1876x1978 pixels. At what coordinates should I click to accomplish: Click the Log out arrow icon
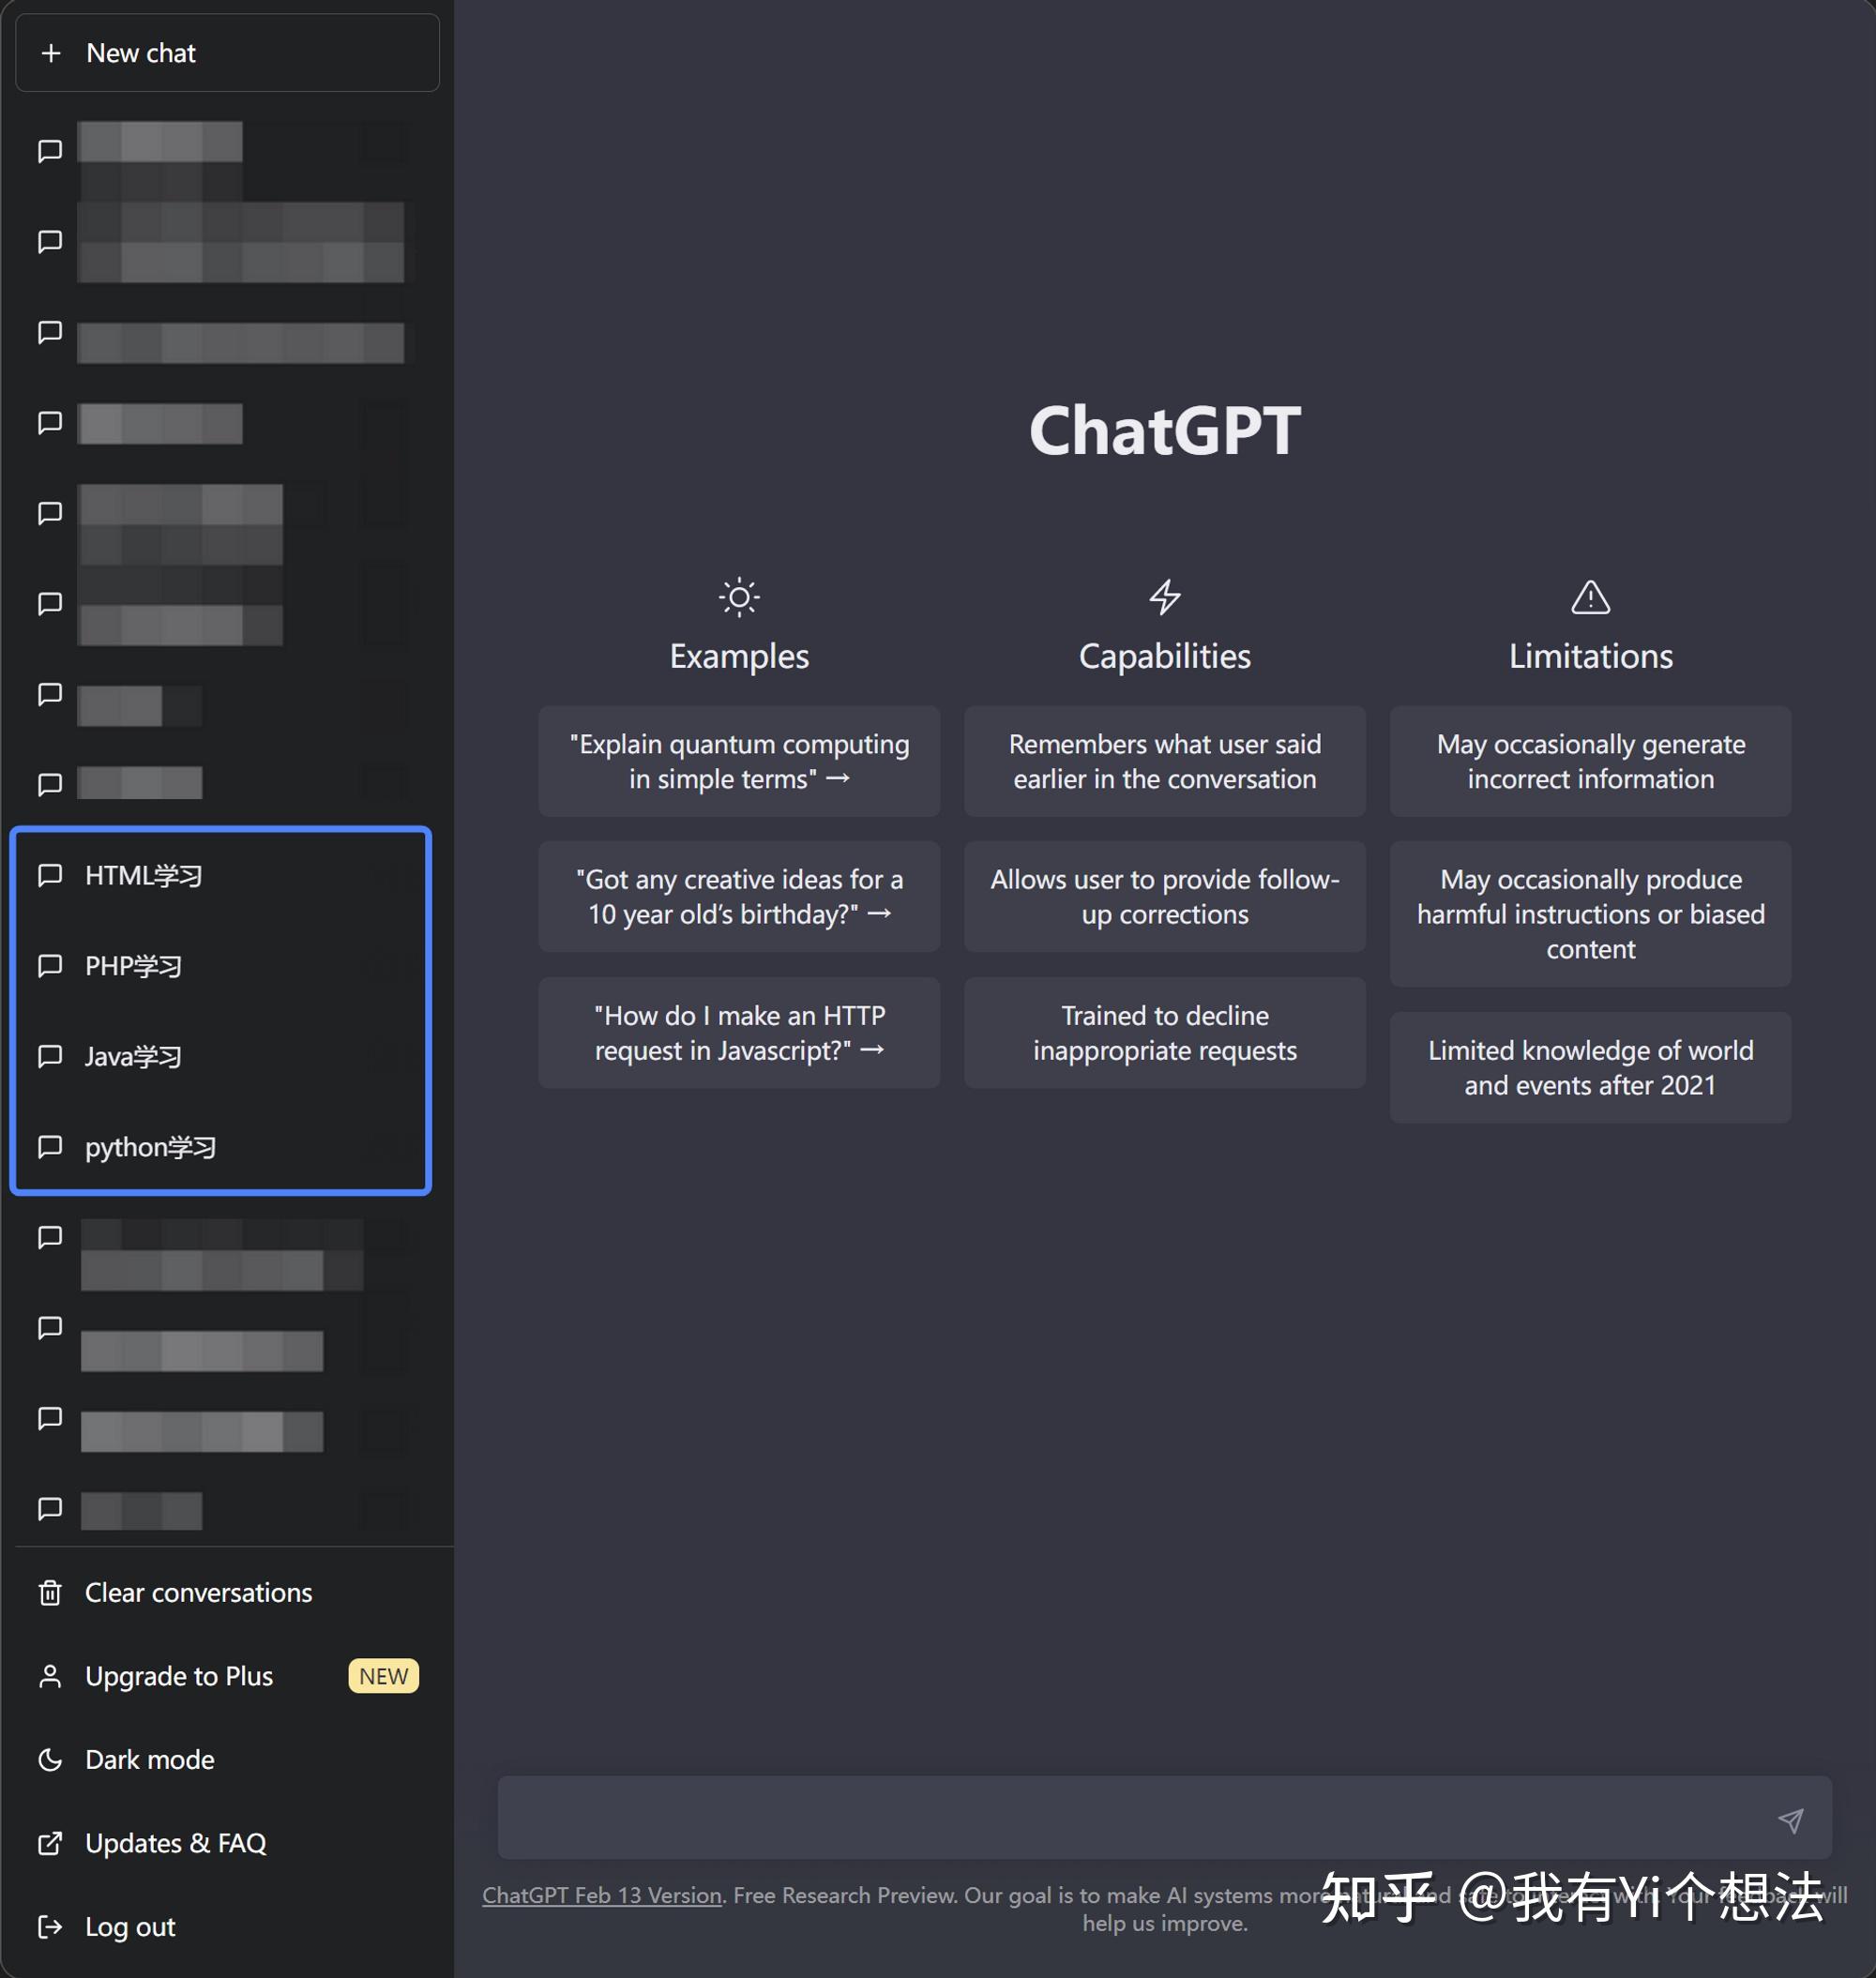[50, 1927]
